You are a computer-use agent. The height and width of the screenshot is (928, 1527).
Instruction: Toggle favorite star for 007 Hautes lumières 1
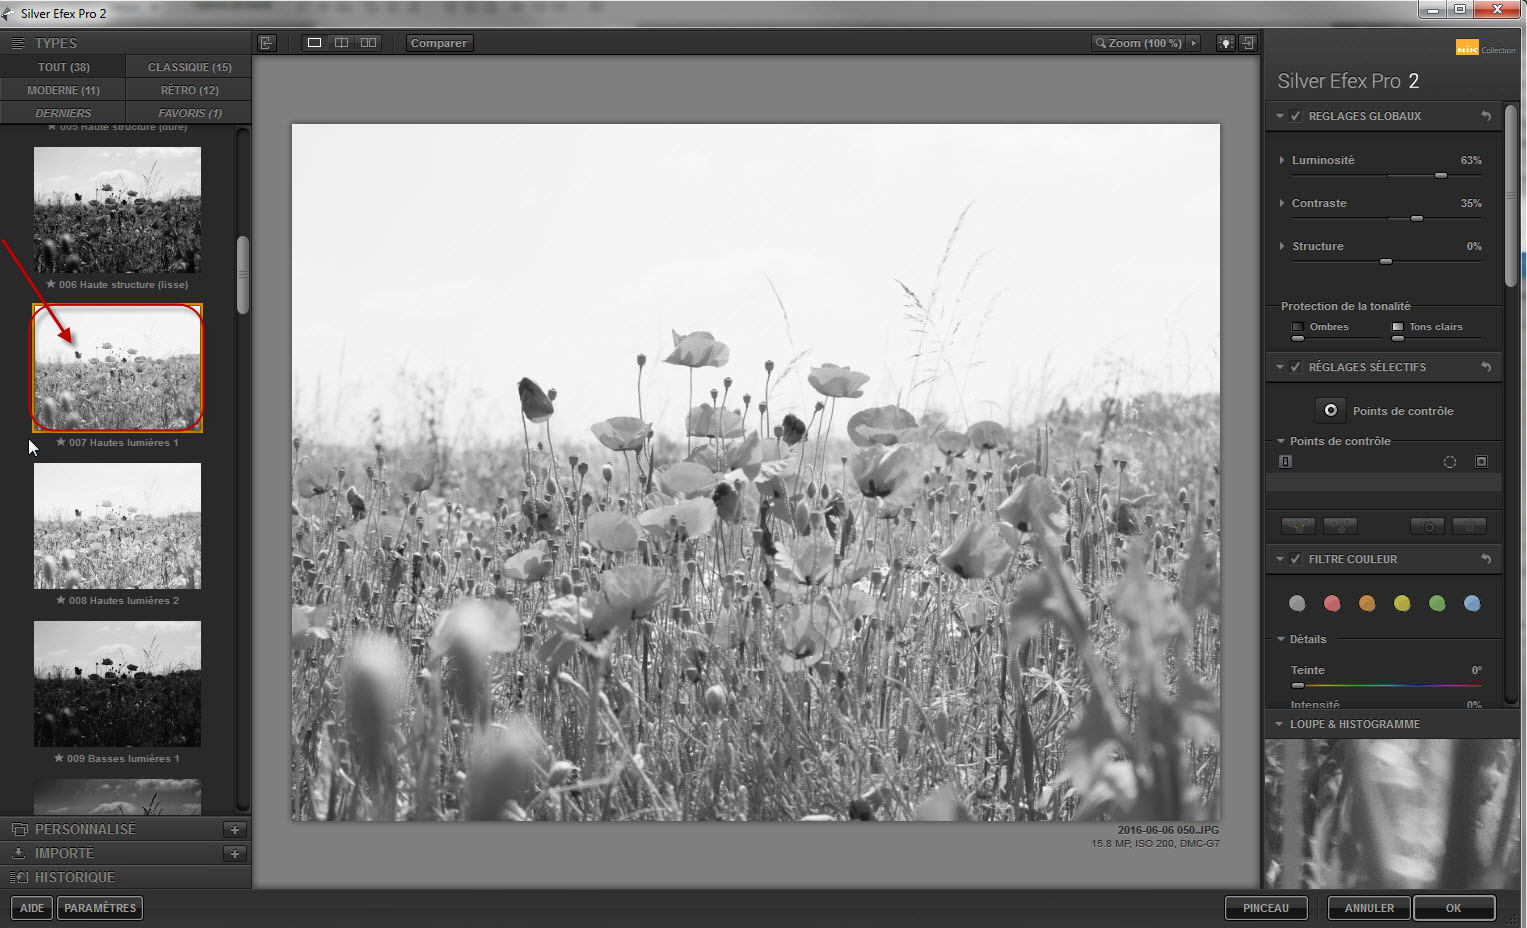tap(61, 442)
